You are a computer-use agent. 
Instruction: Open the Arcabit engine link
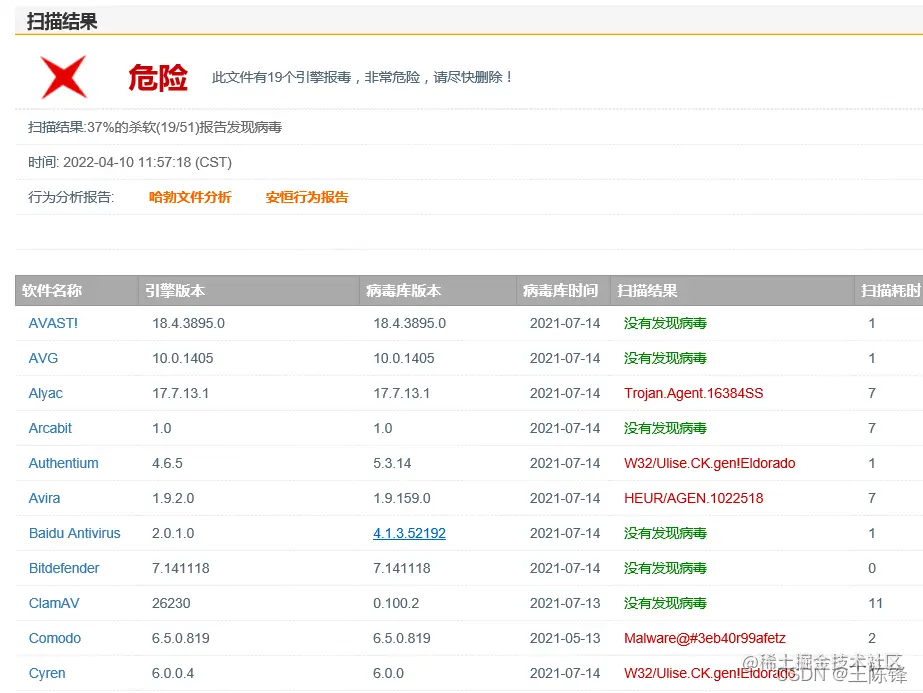click(50, 428)
